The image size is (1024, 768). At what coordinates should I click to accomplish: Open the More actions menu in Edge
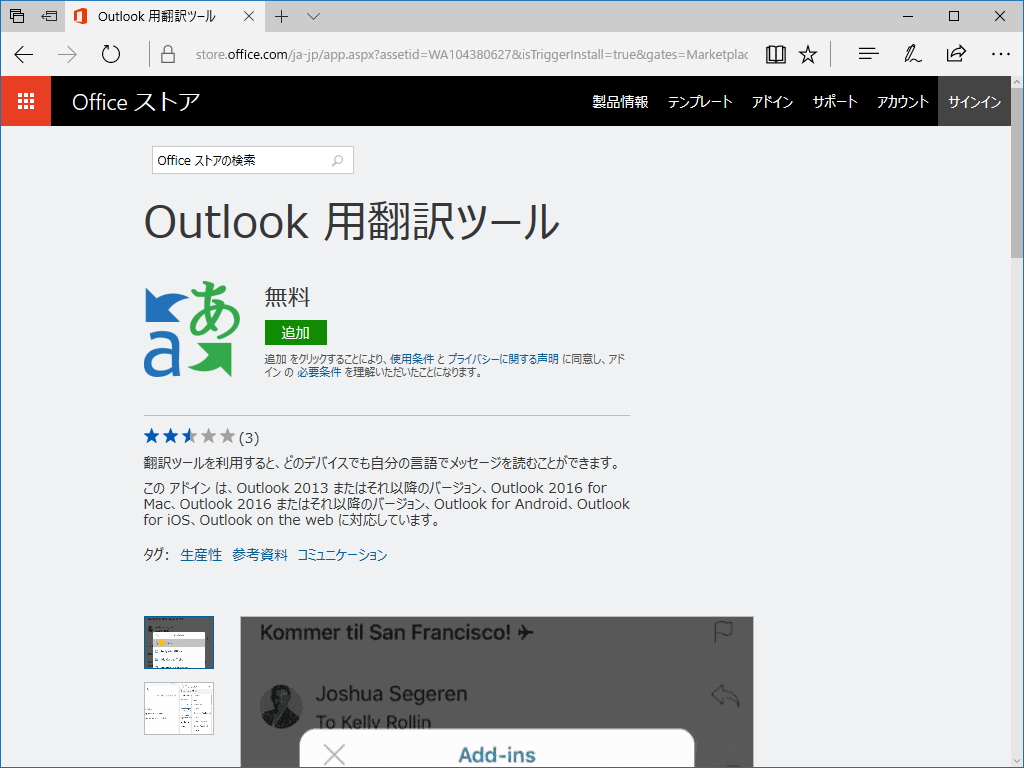click(1000, 53)
